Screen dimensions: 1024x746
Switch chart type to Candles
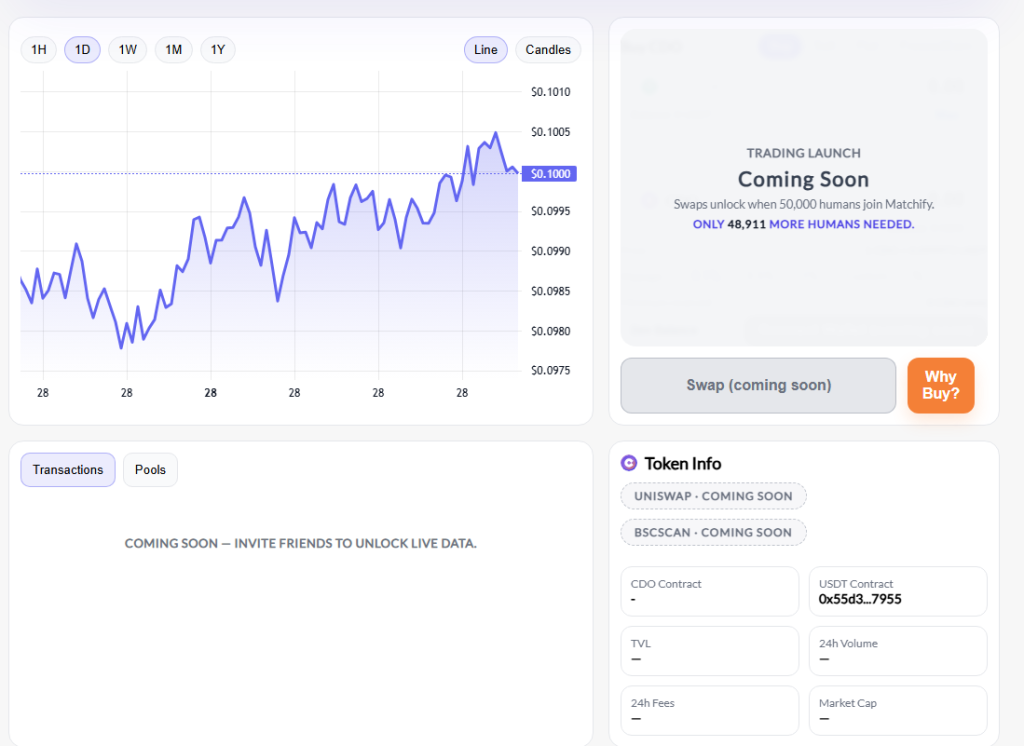[548, 50]
